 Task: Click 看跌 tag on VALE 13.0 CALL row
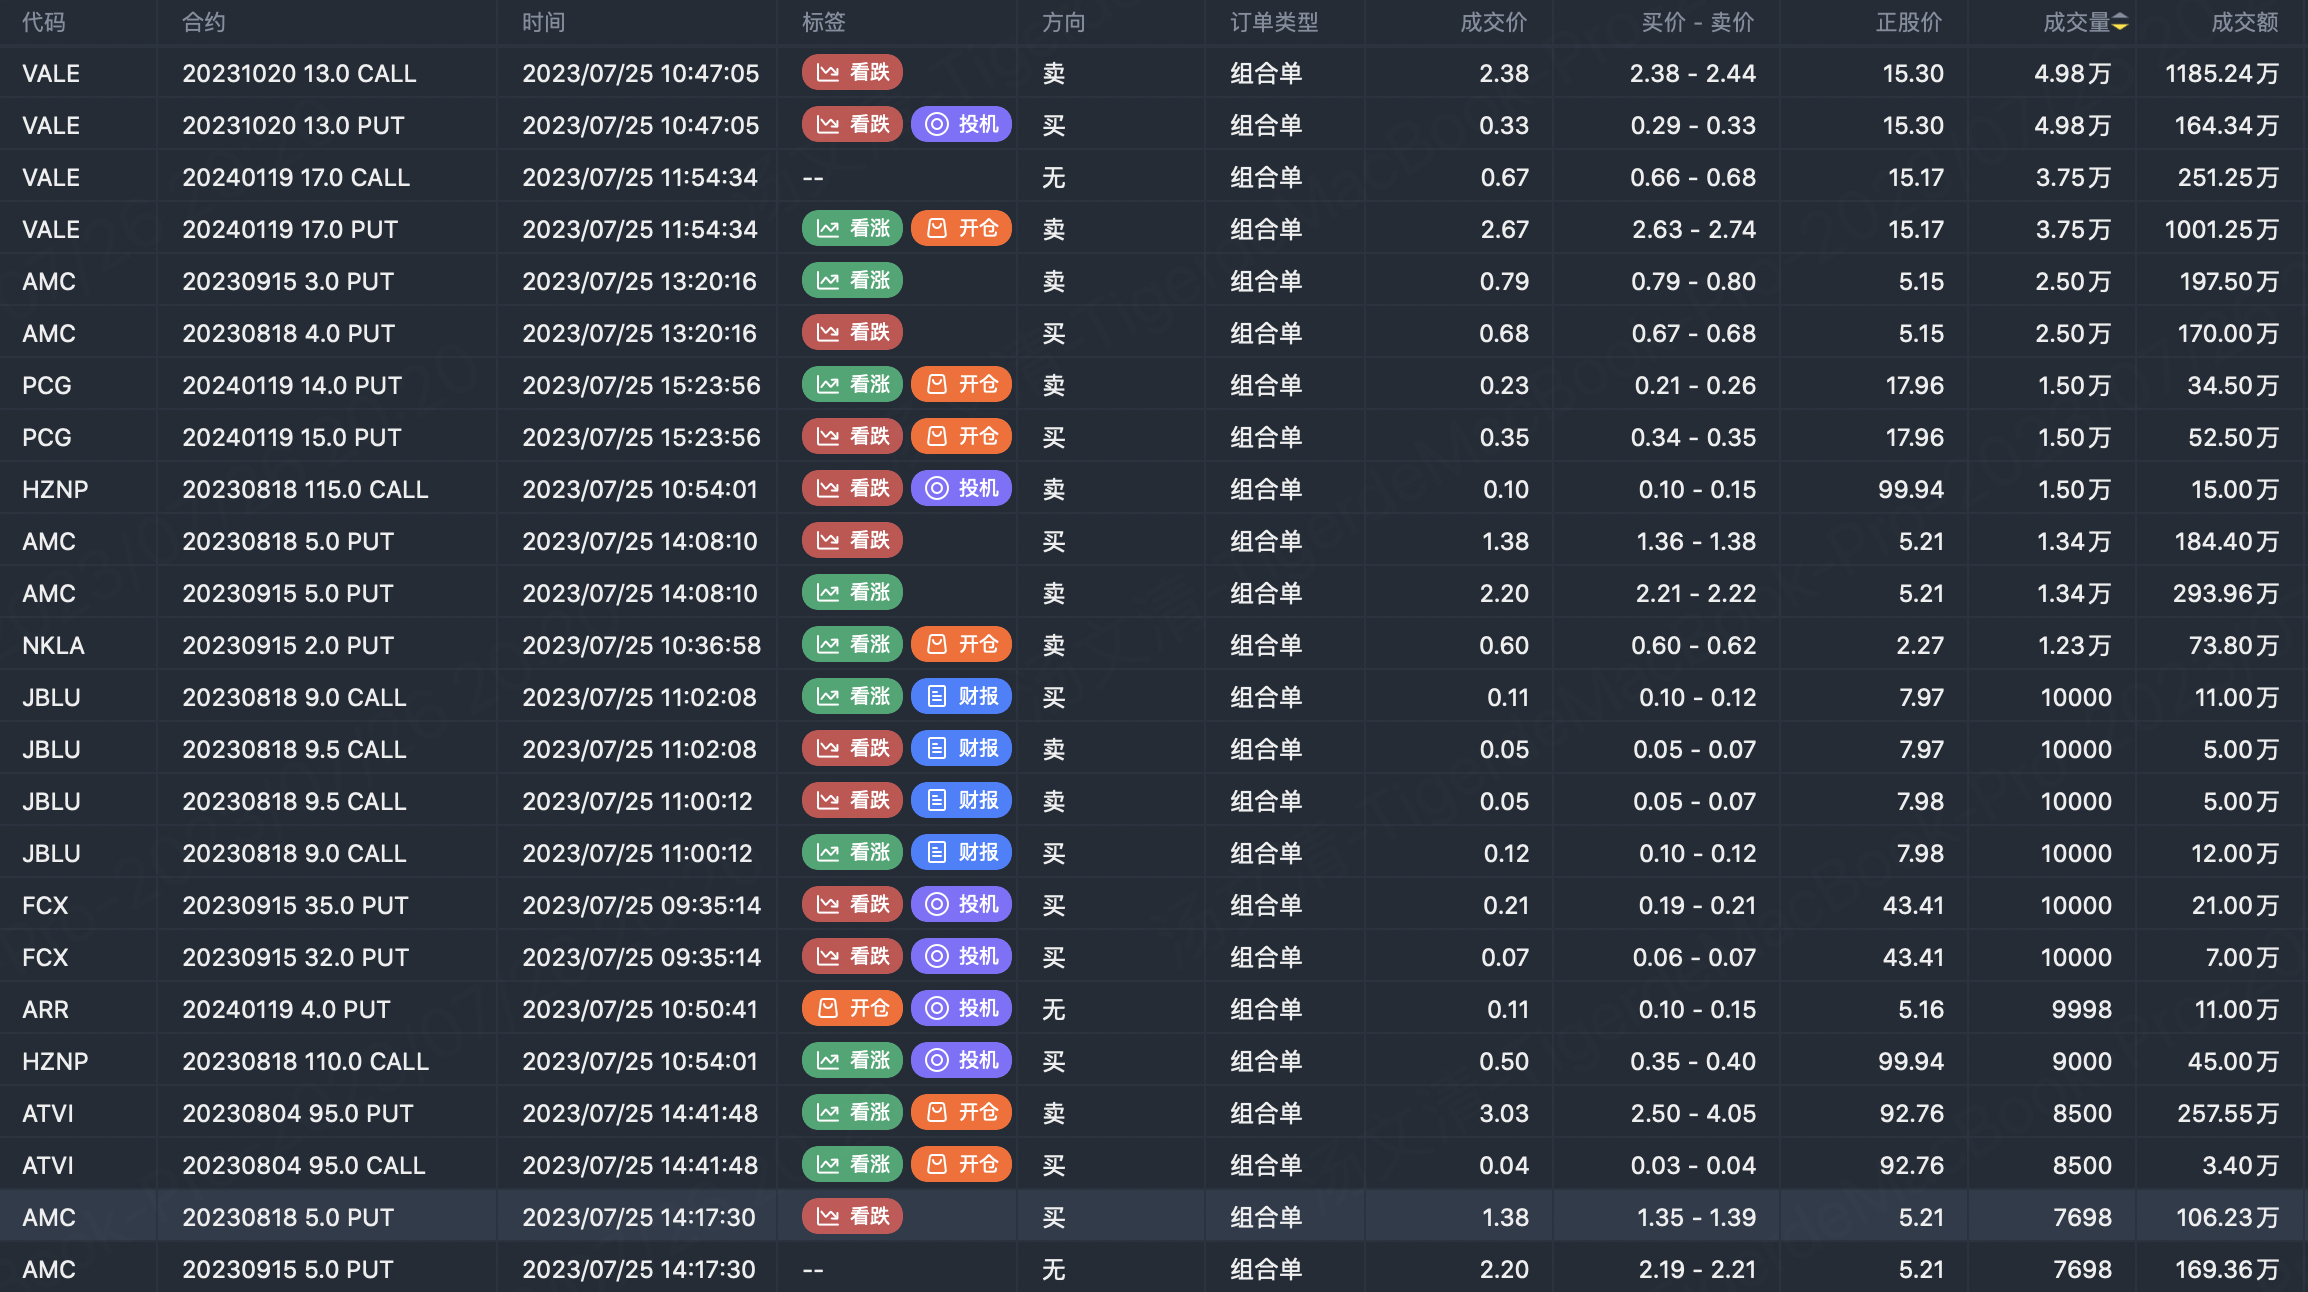click(x=852, y=72)
